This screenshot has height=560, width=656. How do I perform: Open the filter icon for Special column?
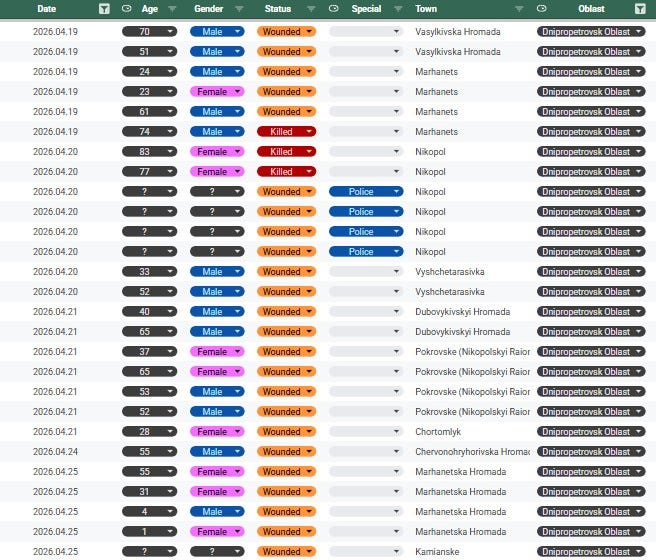pyautogui.click(x=398, y=9)
